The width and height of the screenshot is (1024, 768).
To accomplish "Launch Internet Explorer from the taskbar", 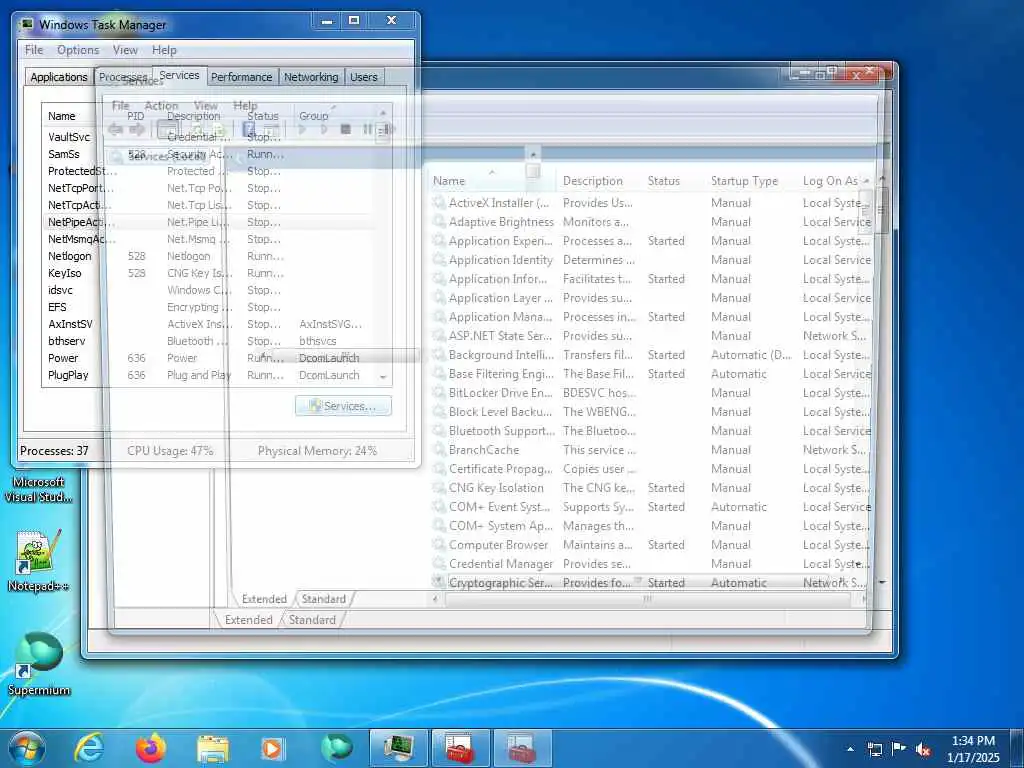I will (x=89, y=748).
